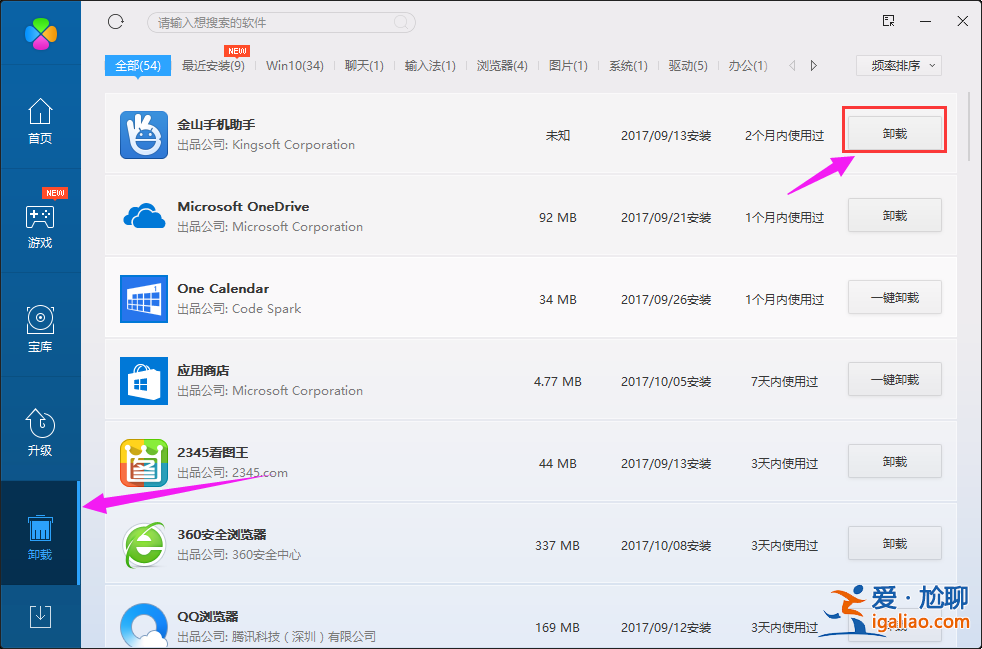Click the right arrow to show more categories
The image size is (982, 649).
click(813, 64)
